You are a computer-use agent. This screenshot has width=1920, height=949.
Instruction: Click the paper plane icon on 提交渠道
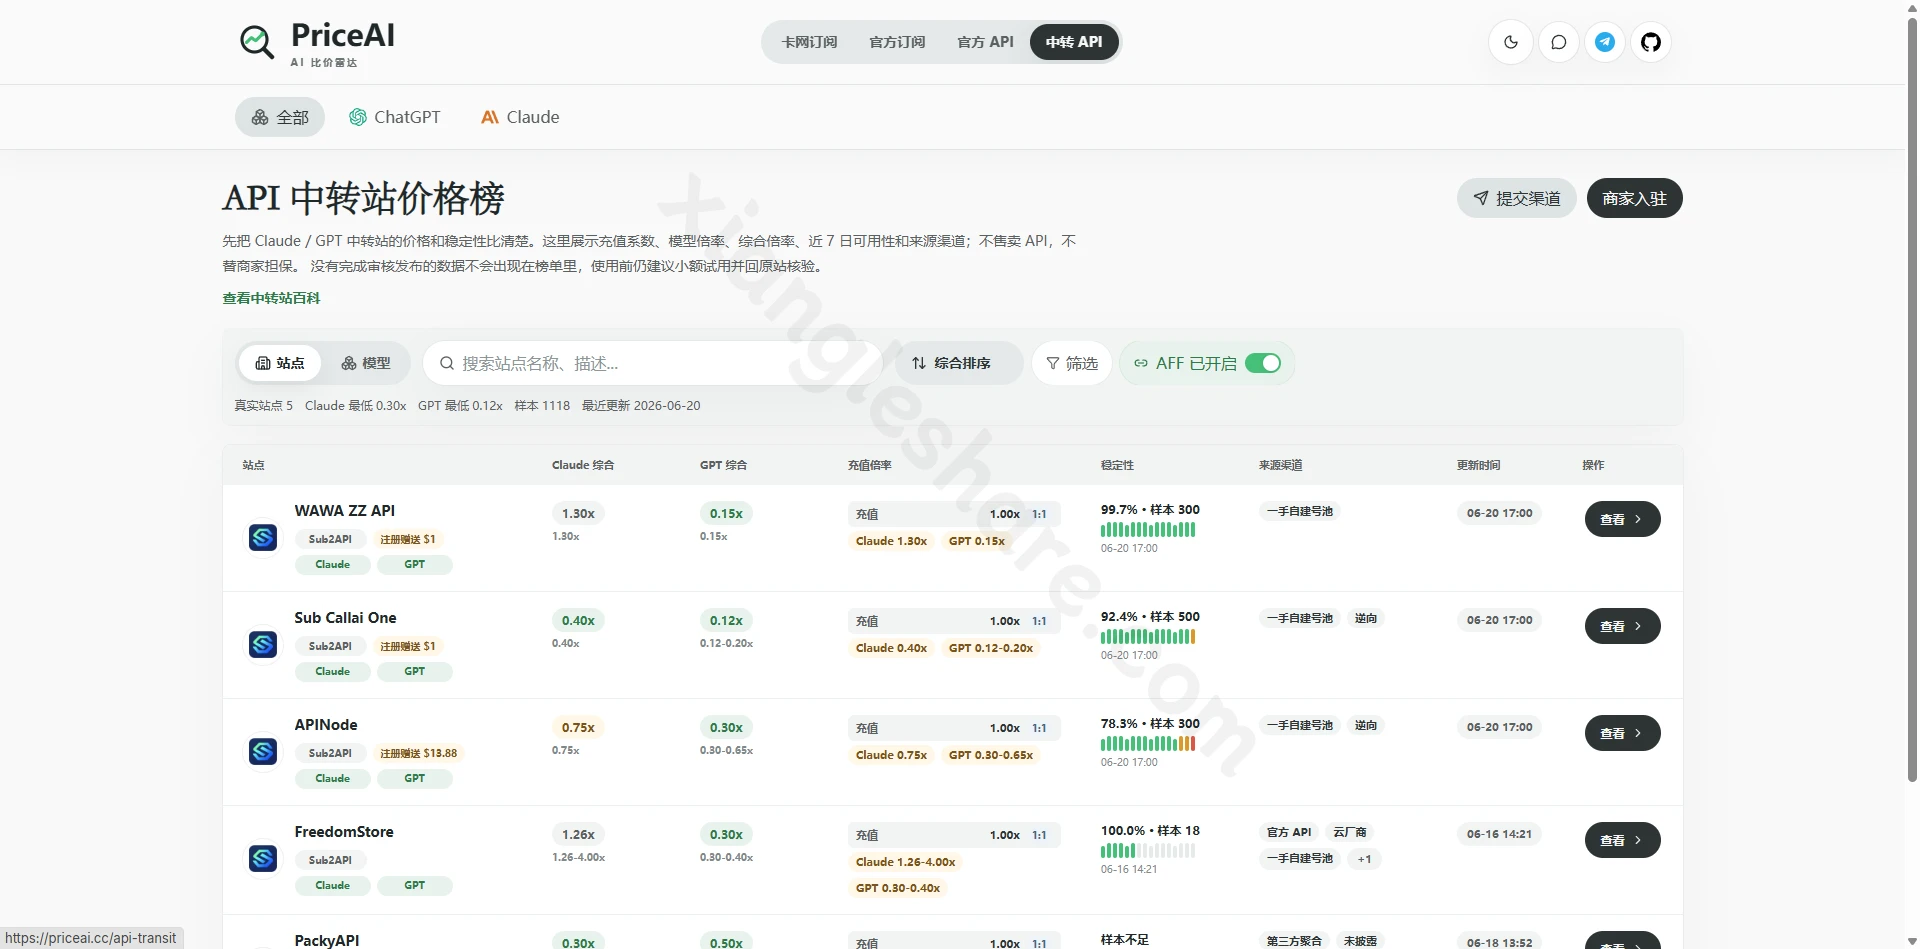1481,198
